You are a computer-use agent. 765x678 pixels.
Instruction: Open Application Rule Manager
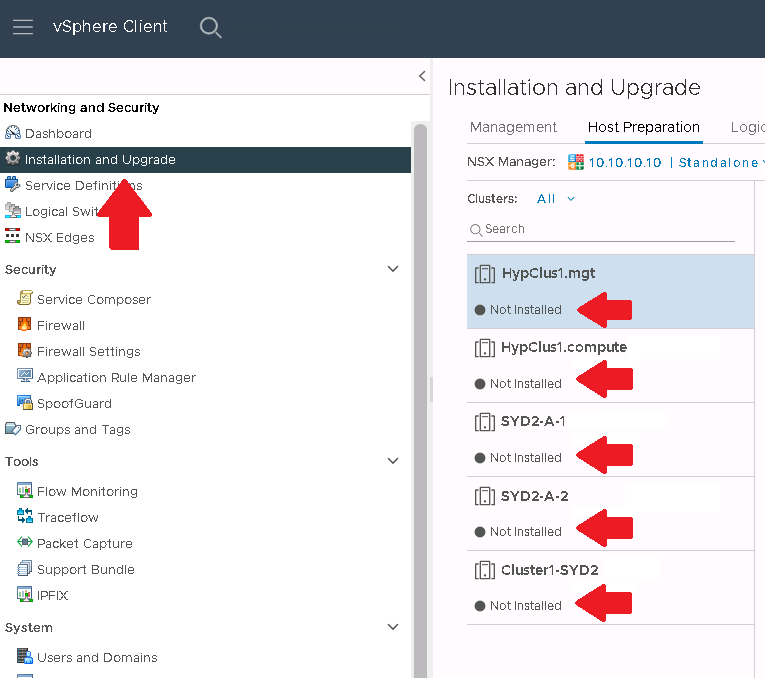tap(116, 378)
